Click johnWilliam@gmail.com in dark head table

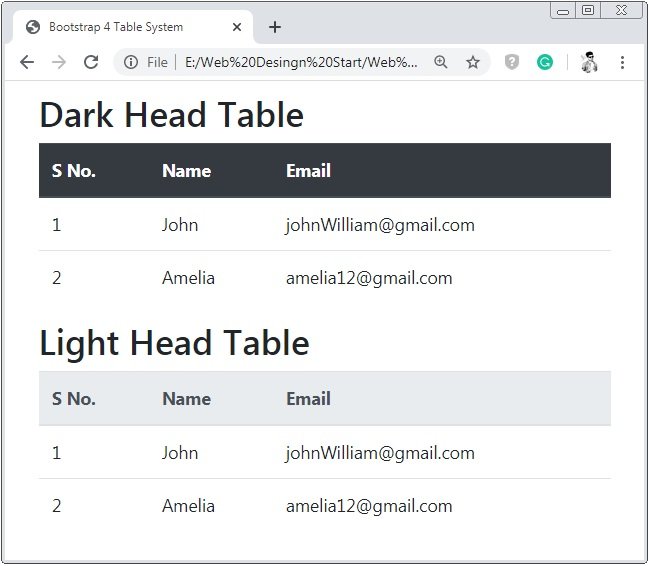[x=380, y=226]
